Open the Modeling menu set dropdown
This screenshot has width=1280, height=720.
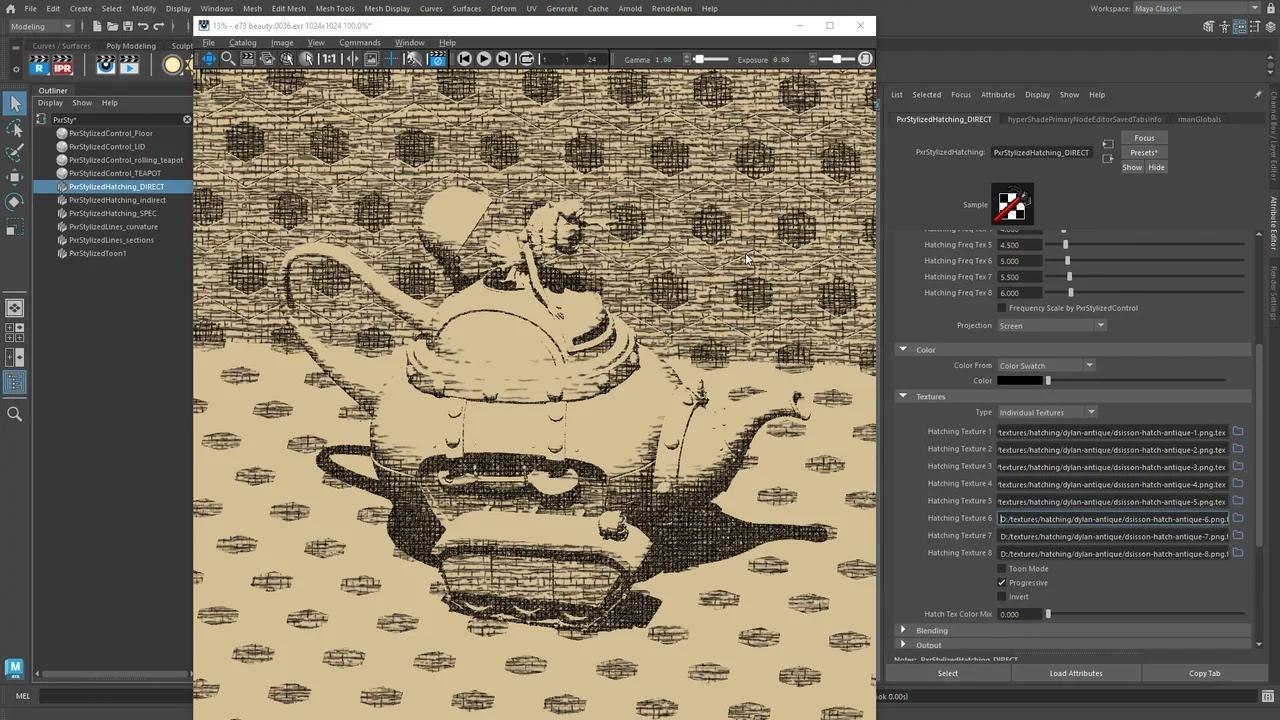pos(40,26)
